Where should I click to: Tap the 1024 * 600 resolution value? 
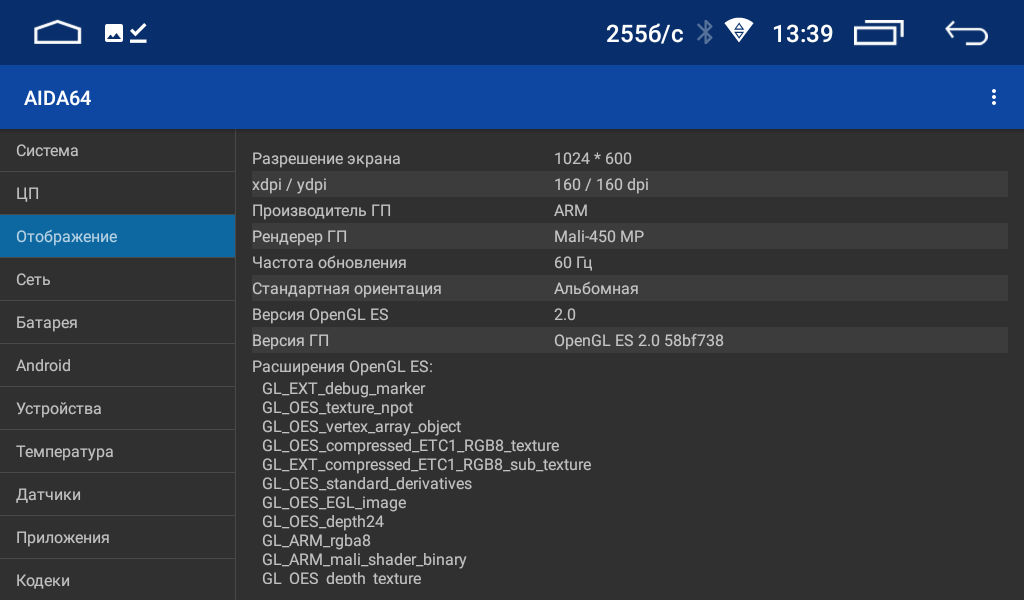(592, 159)
